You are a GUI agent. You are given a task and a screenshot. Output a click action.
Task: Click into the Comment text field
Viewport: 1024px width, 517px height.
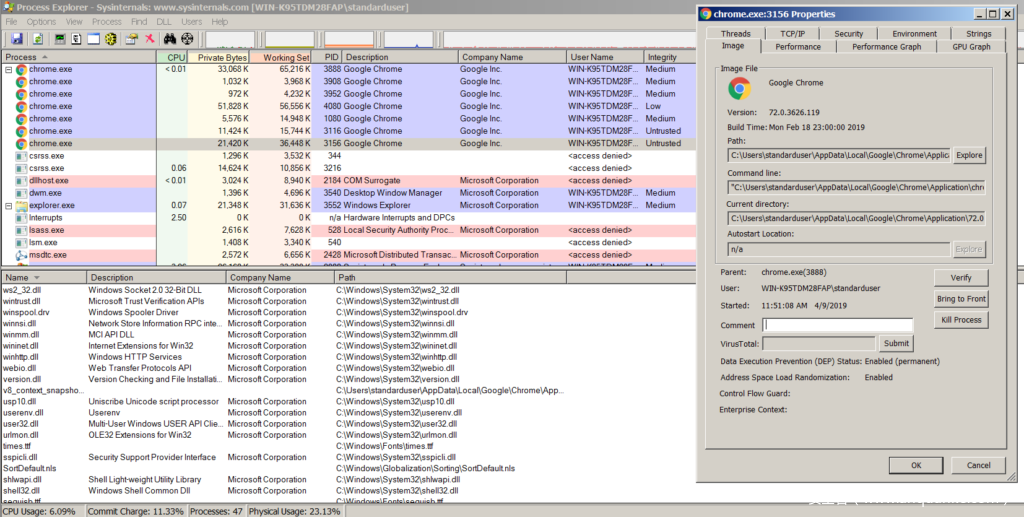click(837, 325)
